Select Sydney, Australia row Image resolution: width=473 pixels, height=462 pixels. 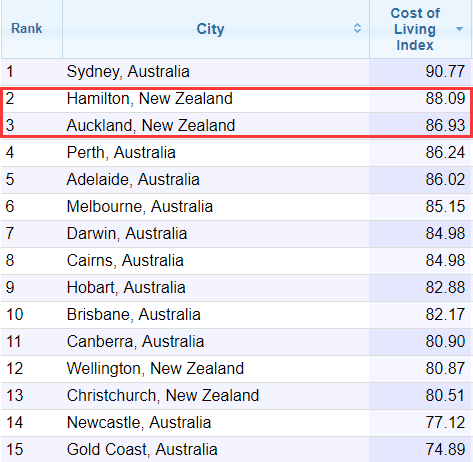point(236,72)
